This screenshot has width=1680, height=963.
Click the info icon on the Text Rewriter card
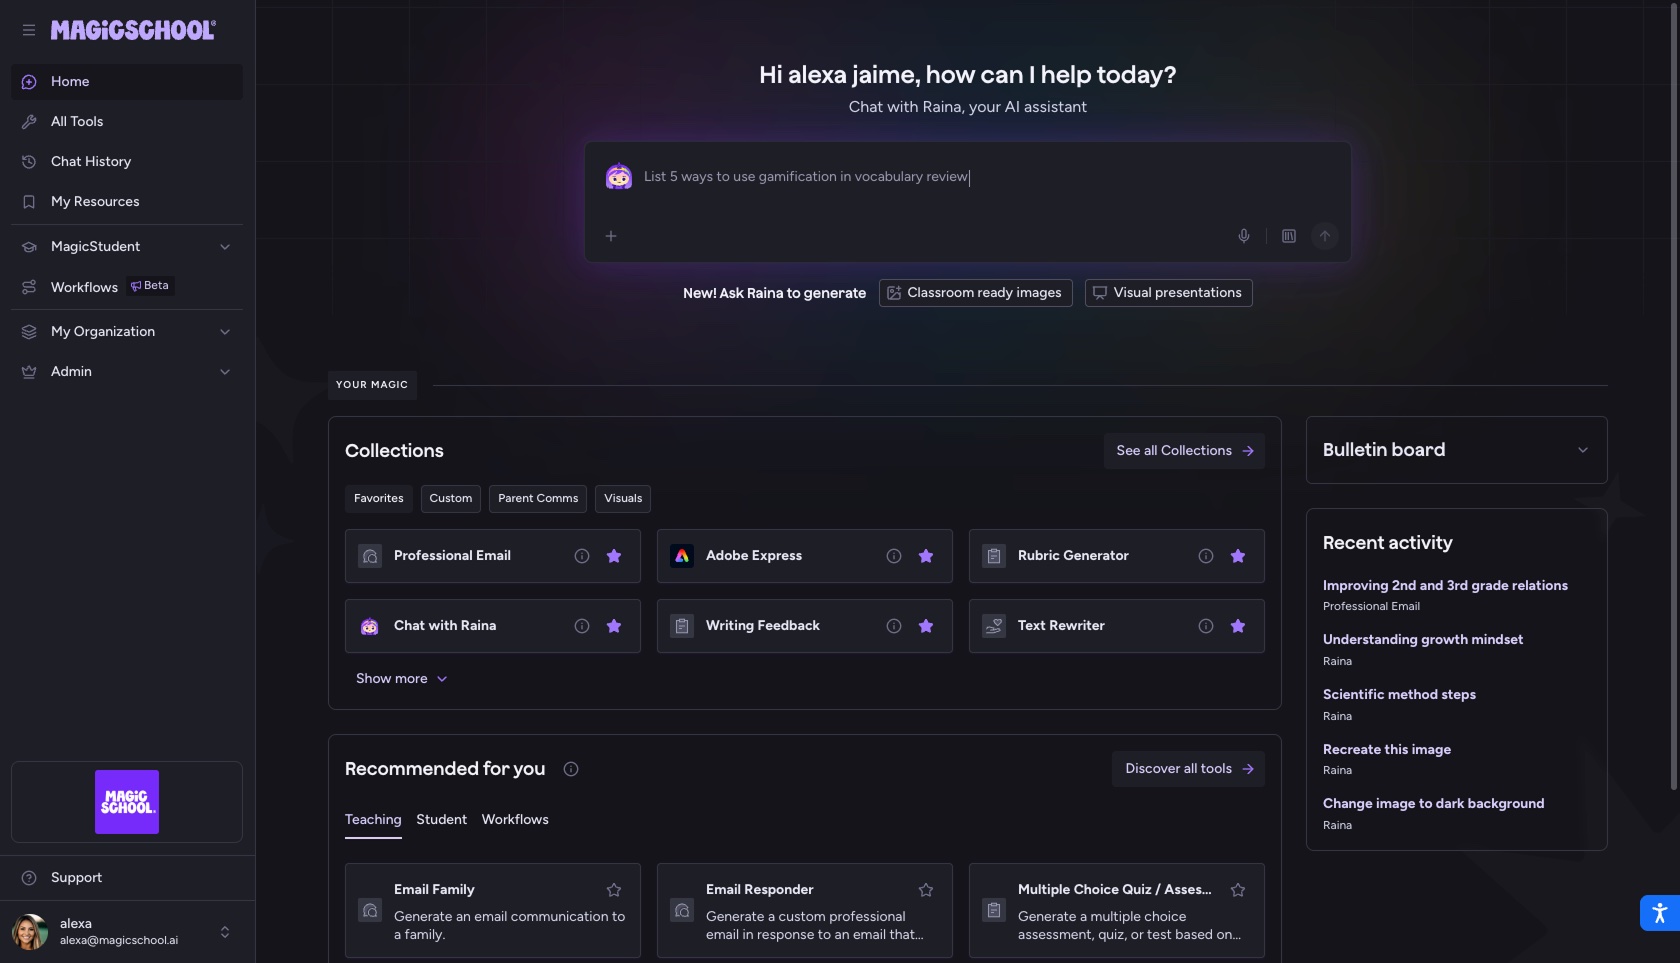pos(1206,626)
